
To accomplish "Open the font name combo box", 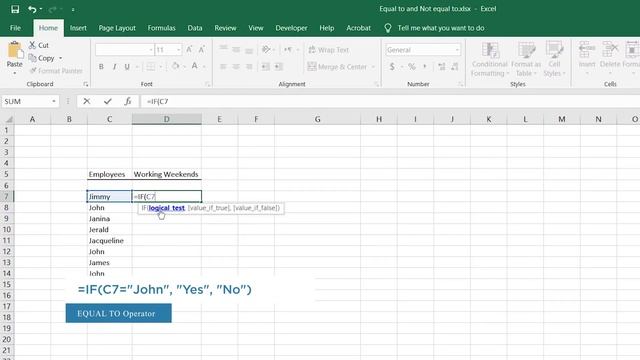I will point(124,50).
